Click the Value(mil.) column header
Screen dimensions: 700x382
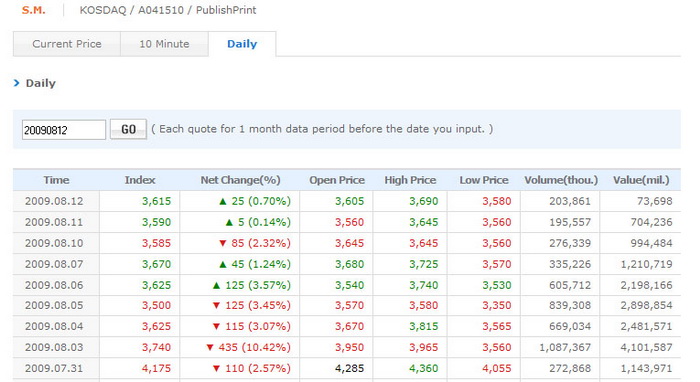(x=641, y=180)
